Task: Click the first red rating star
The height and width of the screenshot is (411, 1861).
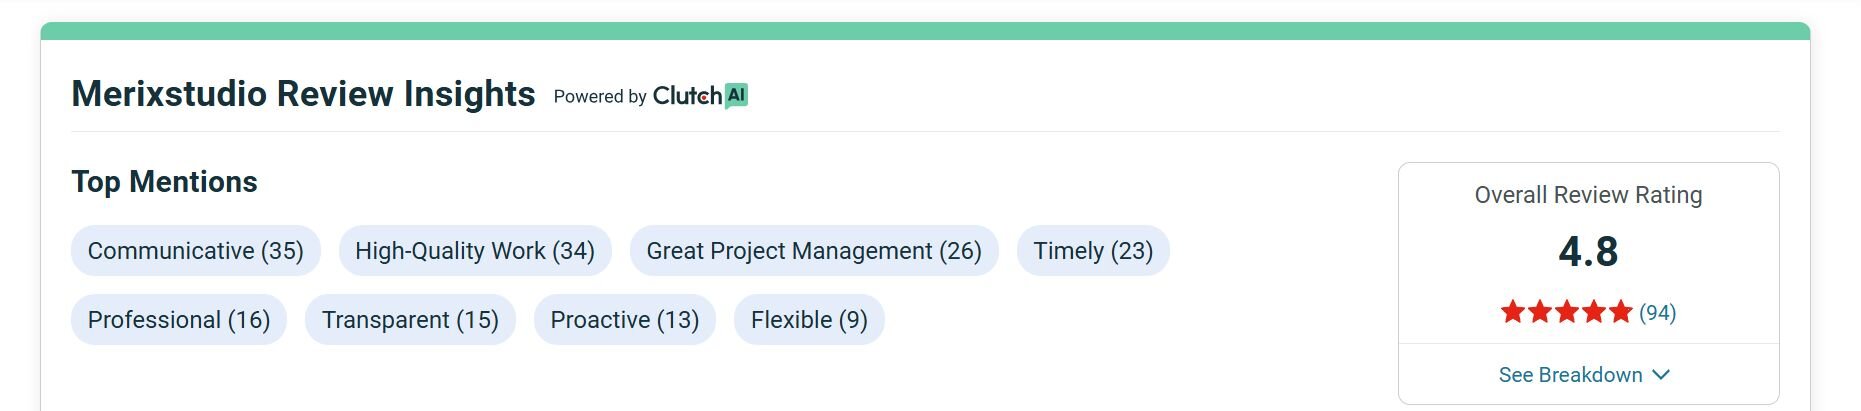Action: (1513, 312)
